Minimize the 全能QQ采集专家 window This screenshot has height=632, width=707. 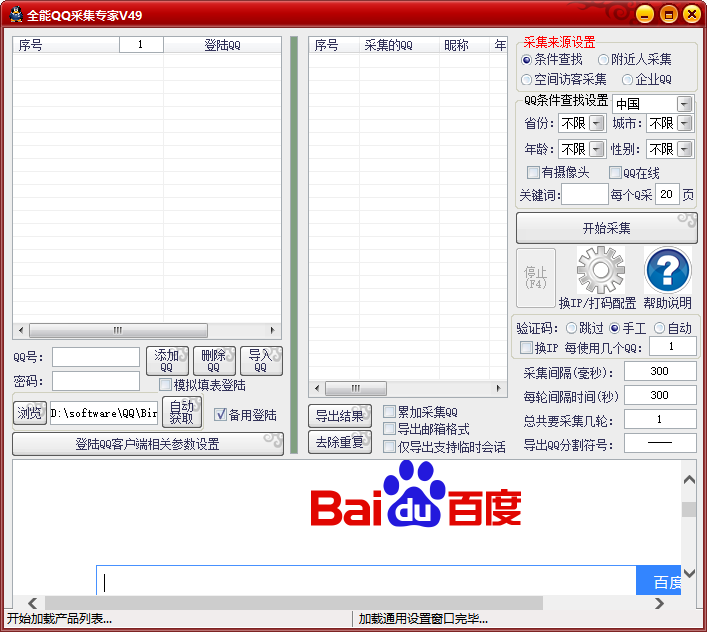click(645, 15)
